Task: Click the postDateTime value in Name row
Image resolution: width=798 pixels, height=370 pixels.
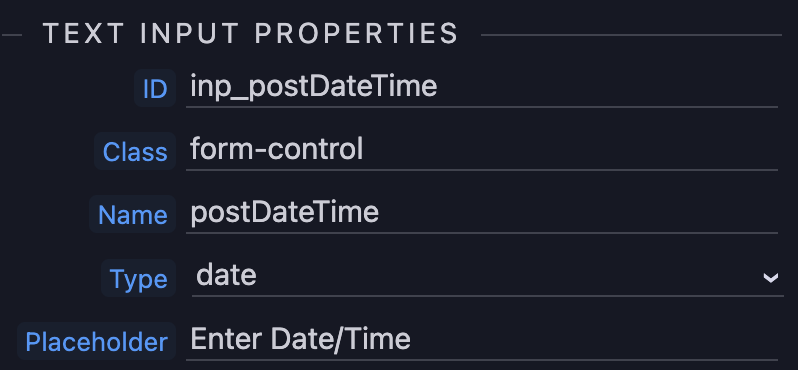Action: (284, 213)
